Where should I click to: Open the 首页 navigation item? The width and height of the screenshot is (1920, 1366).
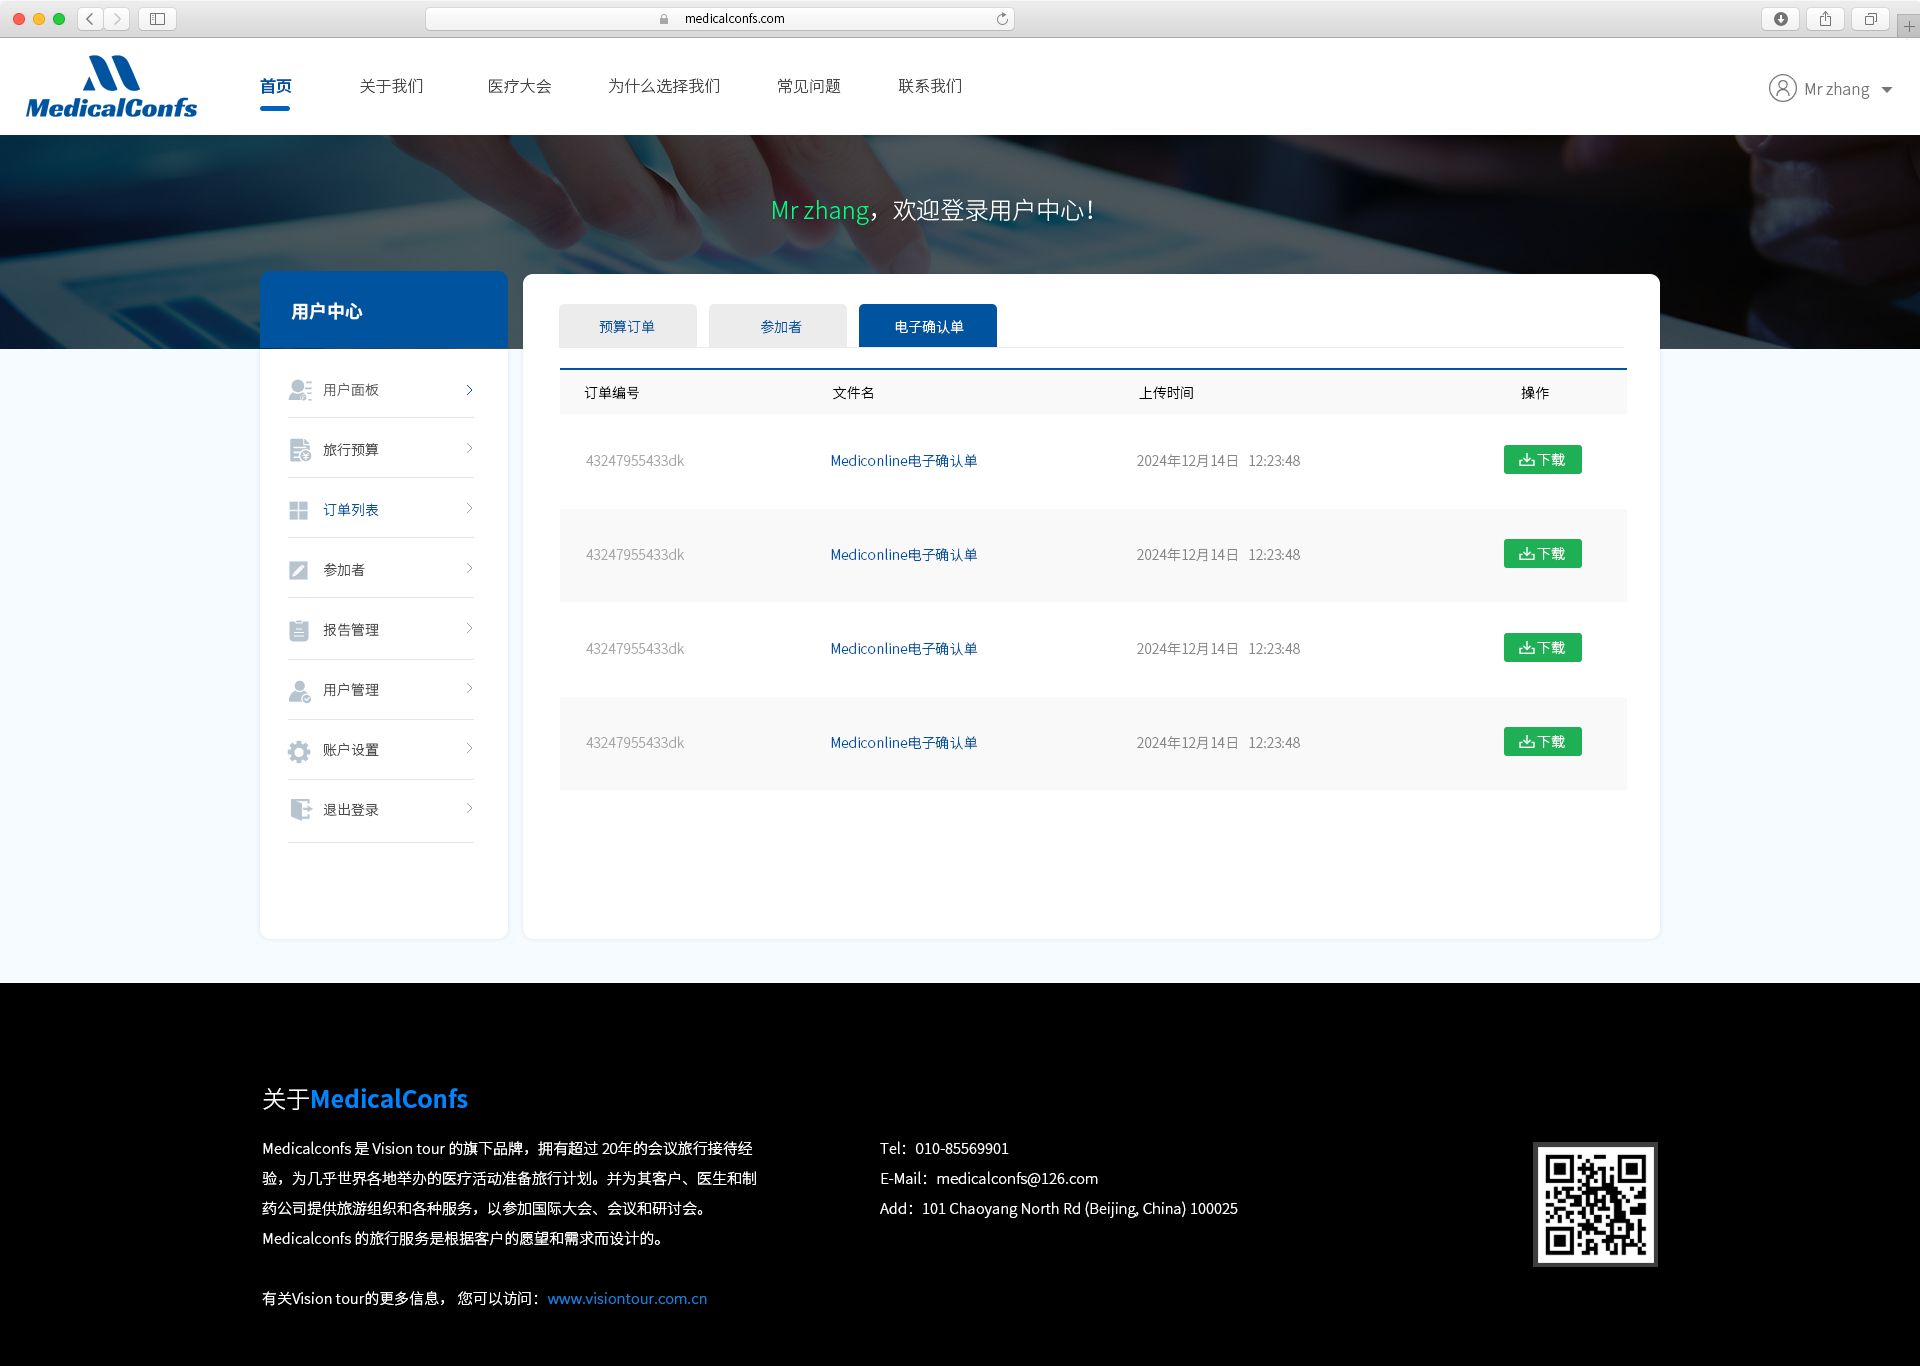[276, 87]
